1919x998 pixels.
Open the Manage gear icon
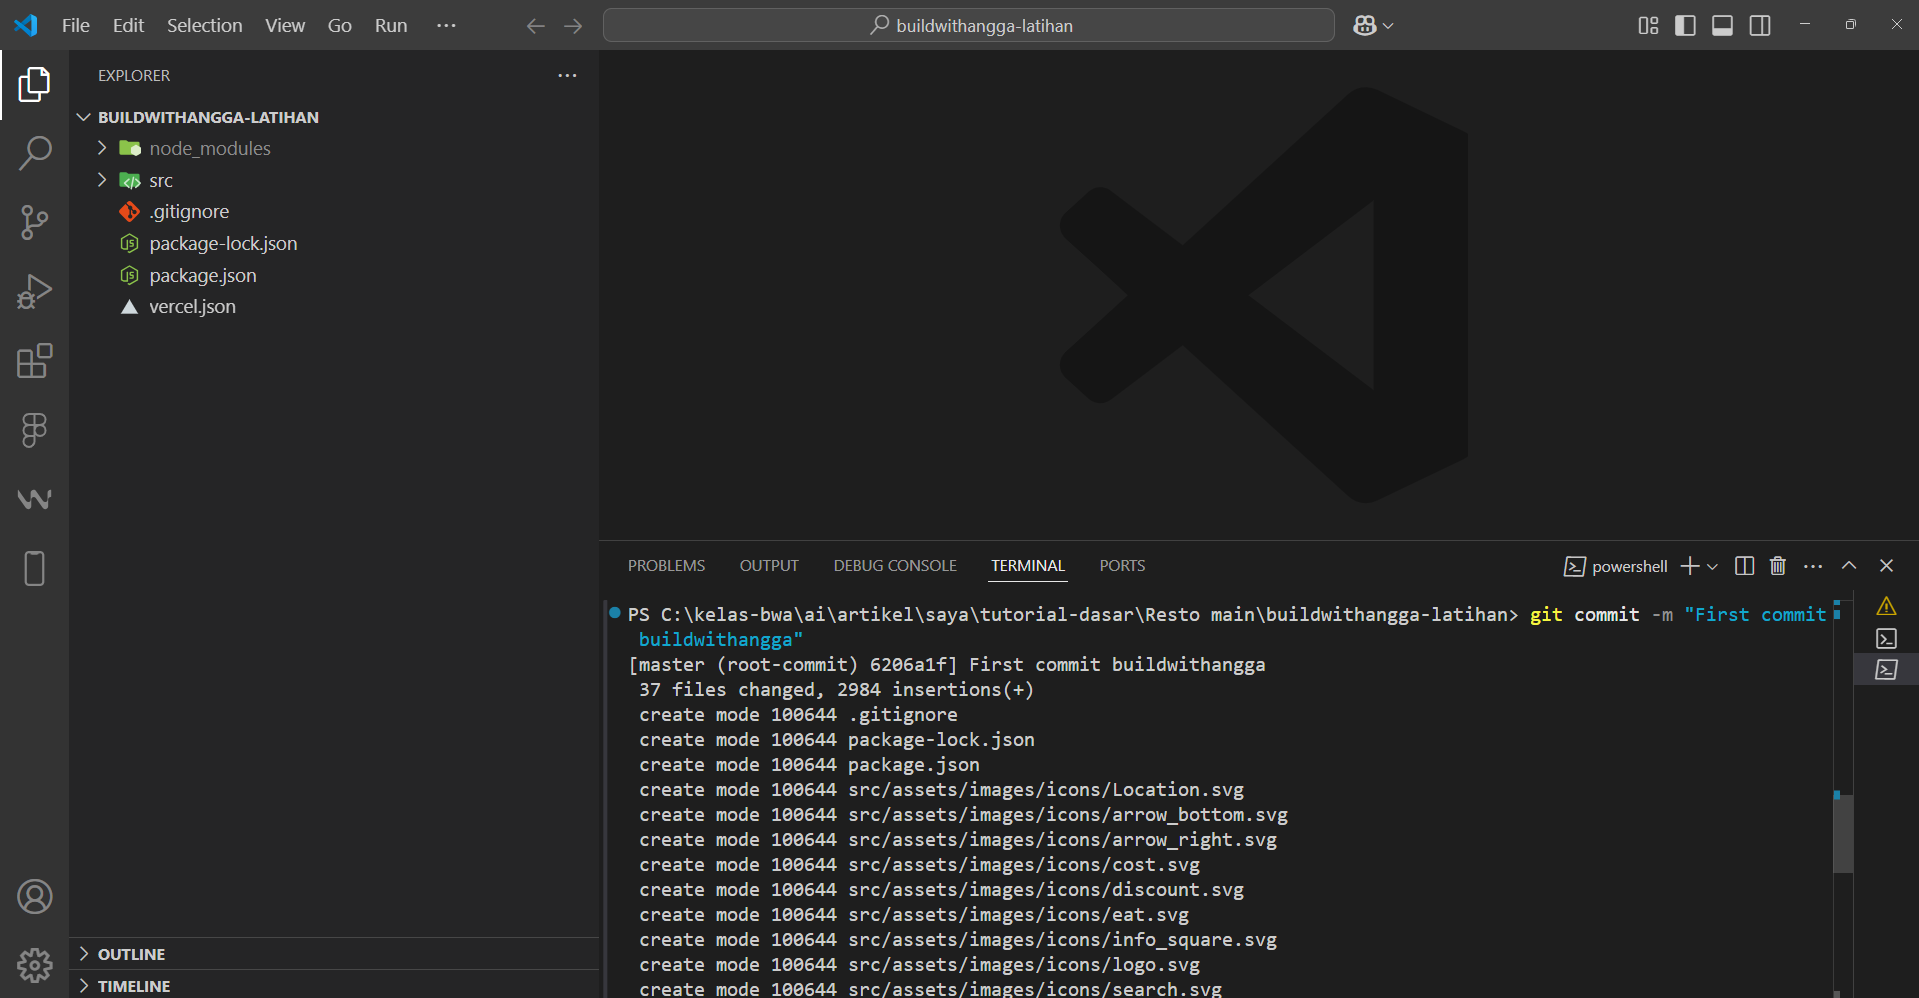(34, 966)
